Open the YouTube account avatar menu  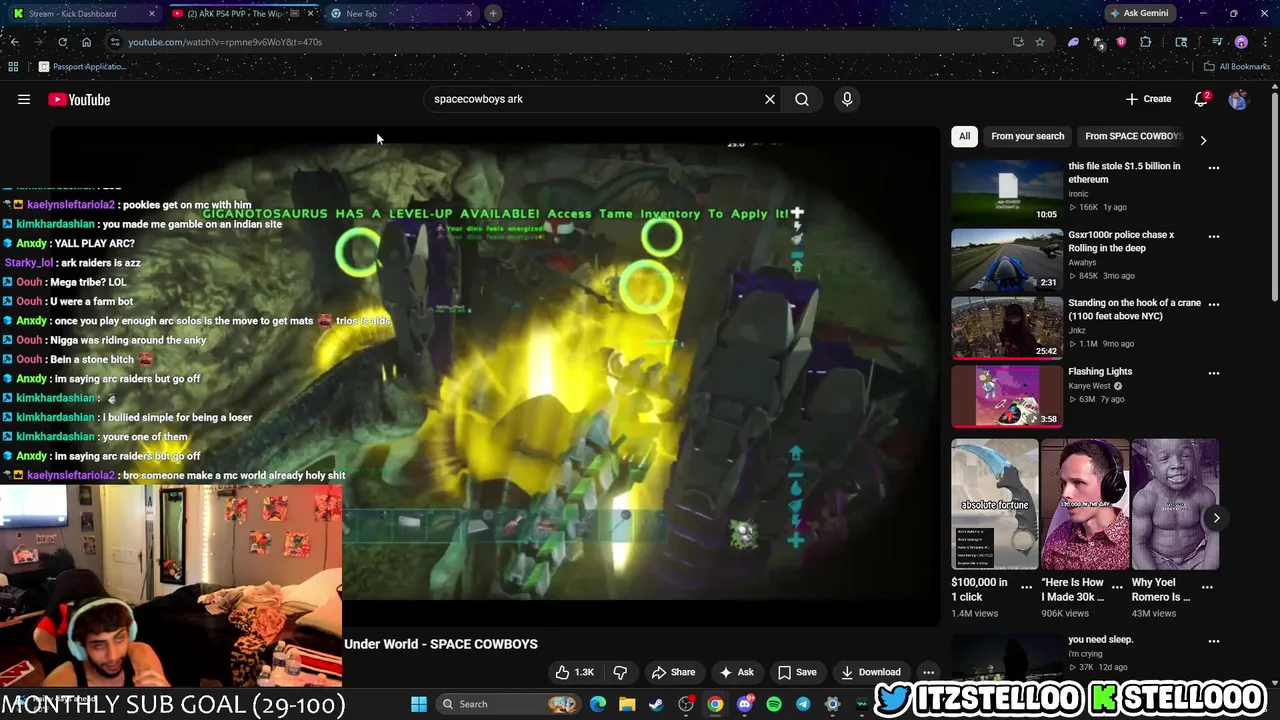[1238, 99]
